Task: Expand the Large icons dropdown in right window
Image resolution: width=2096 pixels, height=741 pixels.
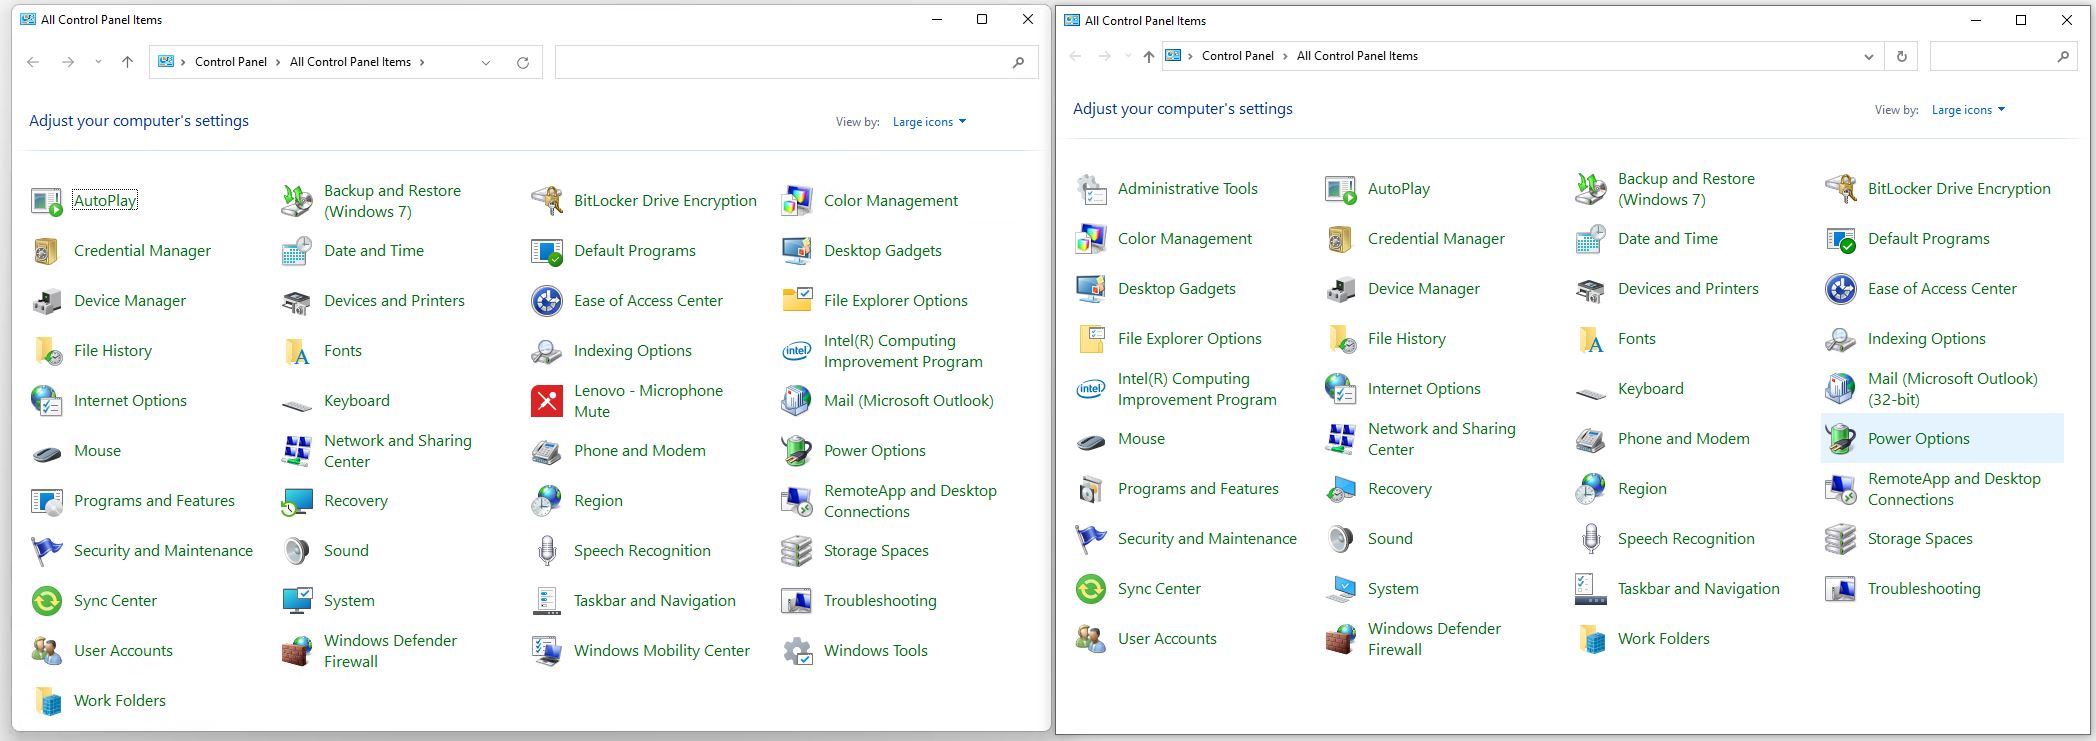Action: (x=1968, y=110)
